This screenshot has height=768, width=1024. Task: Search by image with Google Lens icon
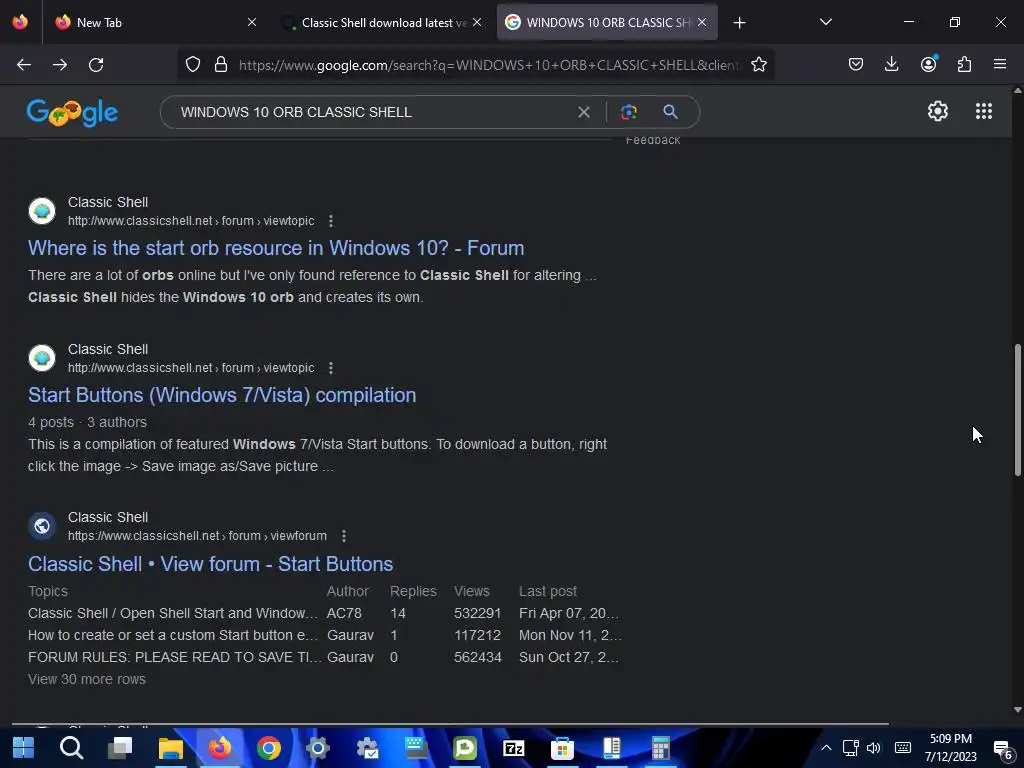point(628,112)
